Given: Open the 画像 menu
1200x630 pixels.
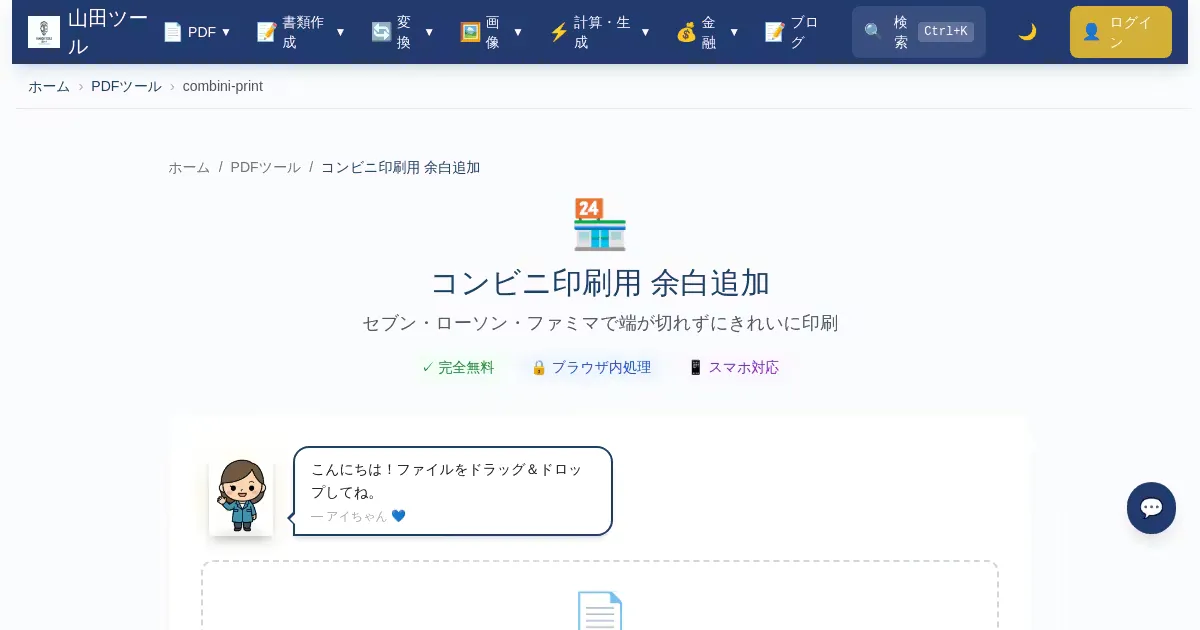Looking at the screenshot, I should [x=491, y=32].
